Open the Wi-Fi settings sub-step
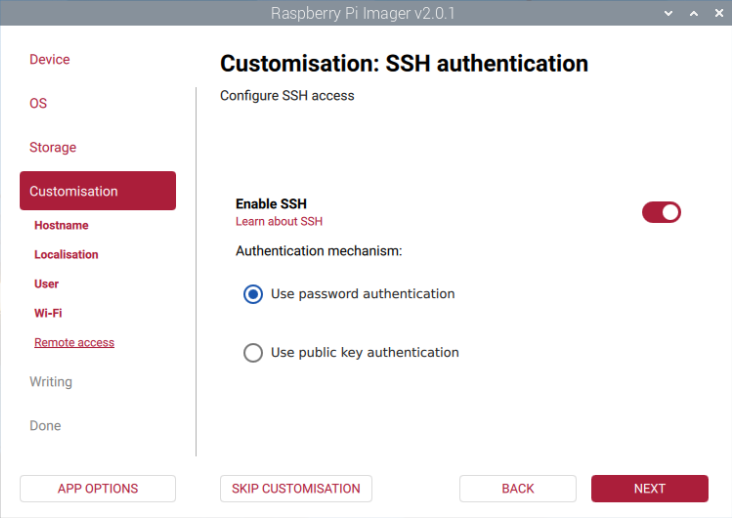This screenshot has height=518, width=732. coord(48,313)
